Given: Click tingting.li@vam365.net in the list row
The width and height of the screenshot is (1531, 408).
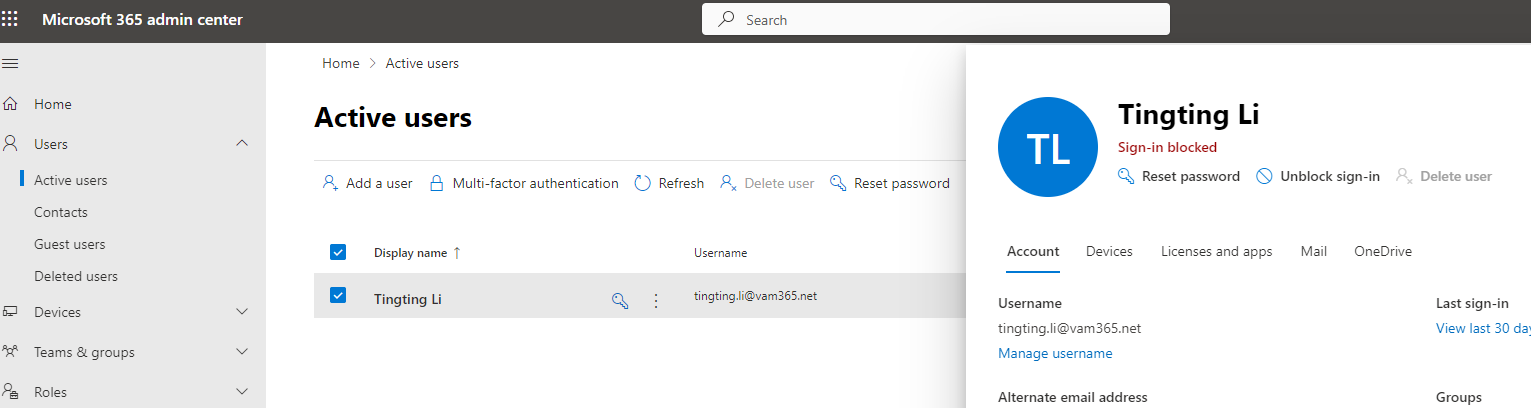Looking at the screenshot, I should click(756, 296).
